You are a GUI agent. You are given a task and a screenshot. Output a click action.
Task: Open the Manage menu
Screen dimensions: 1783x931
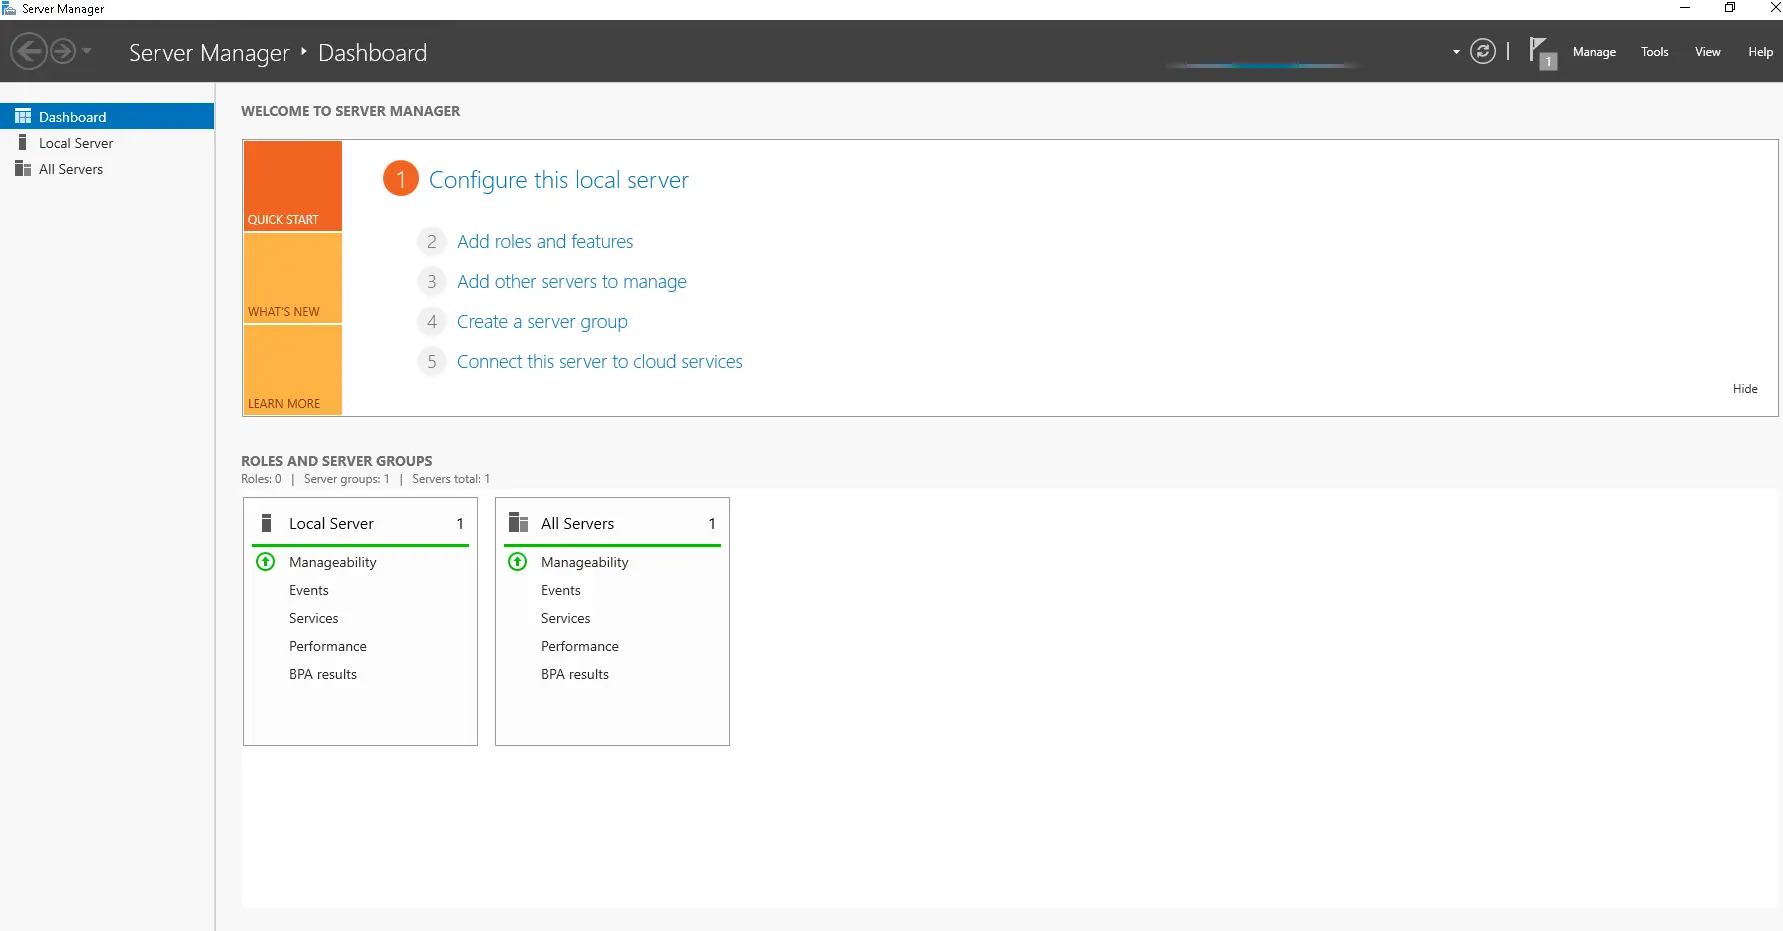pyautogui.click(x=1594, y=51)
